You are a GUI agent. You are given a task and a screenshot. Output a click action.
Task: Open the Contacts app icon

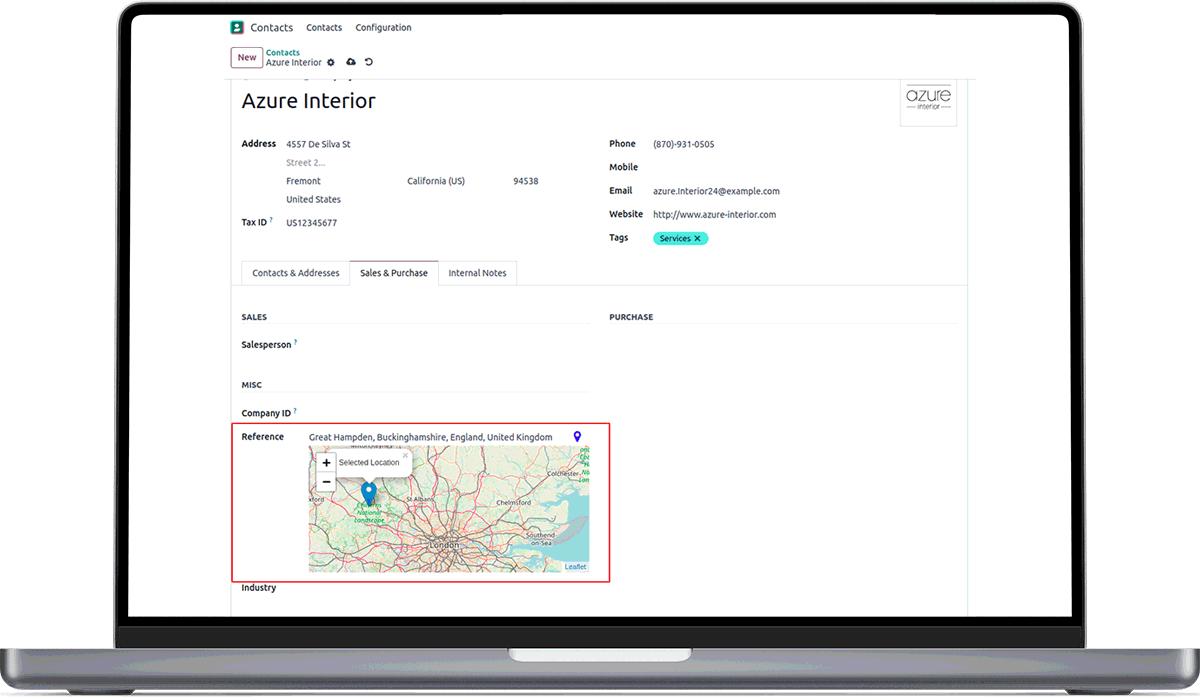point(237,28)
